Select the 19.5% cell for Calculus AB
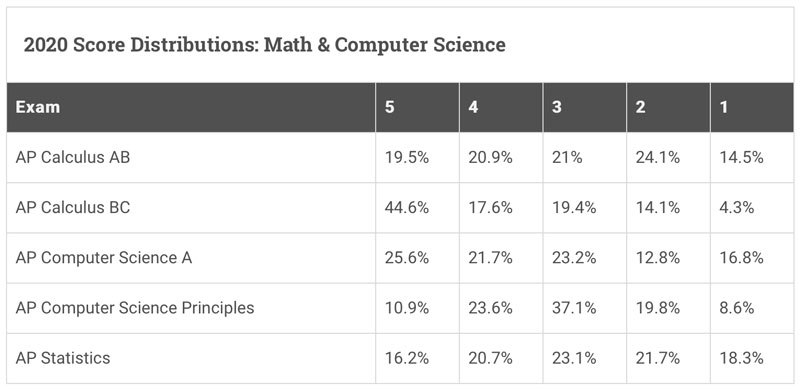Viewport: 800px width, 389px height. point(417,157)
